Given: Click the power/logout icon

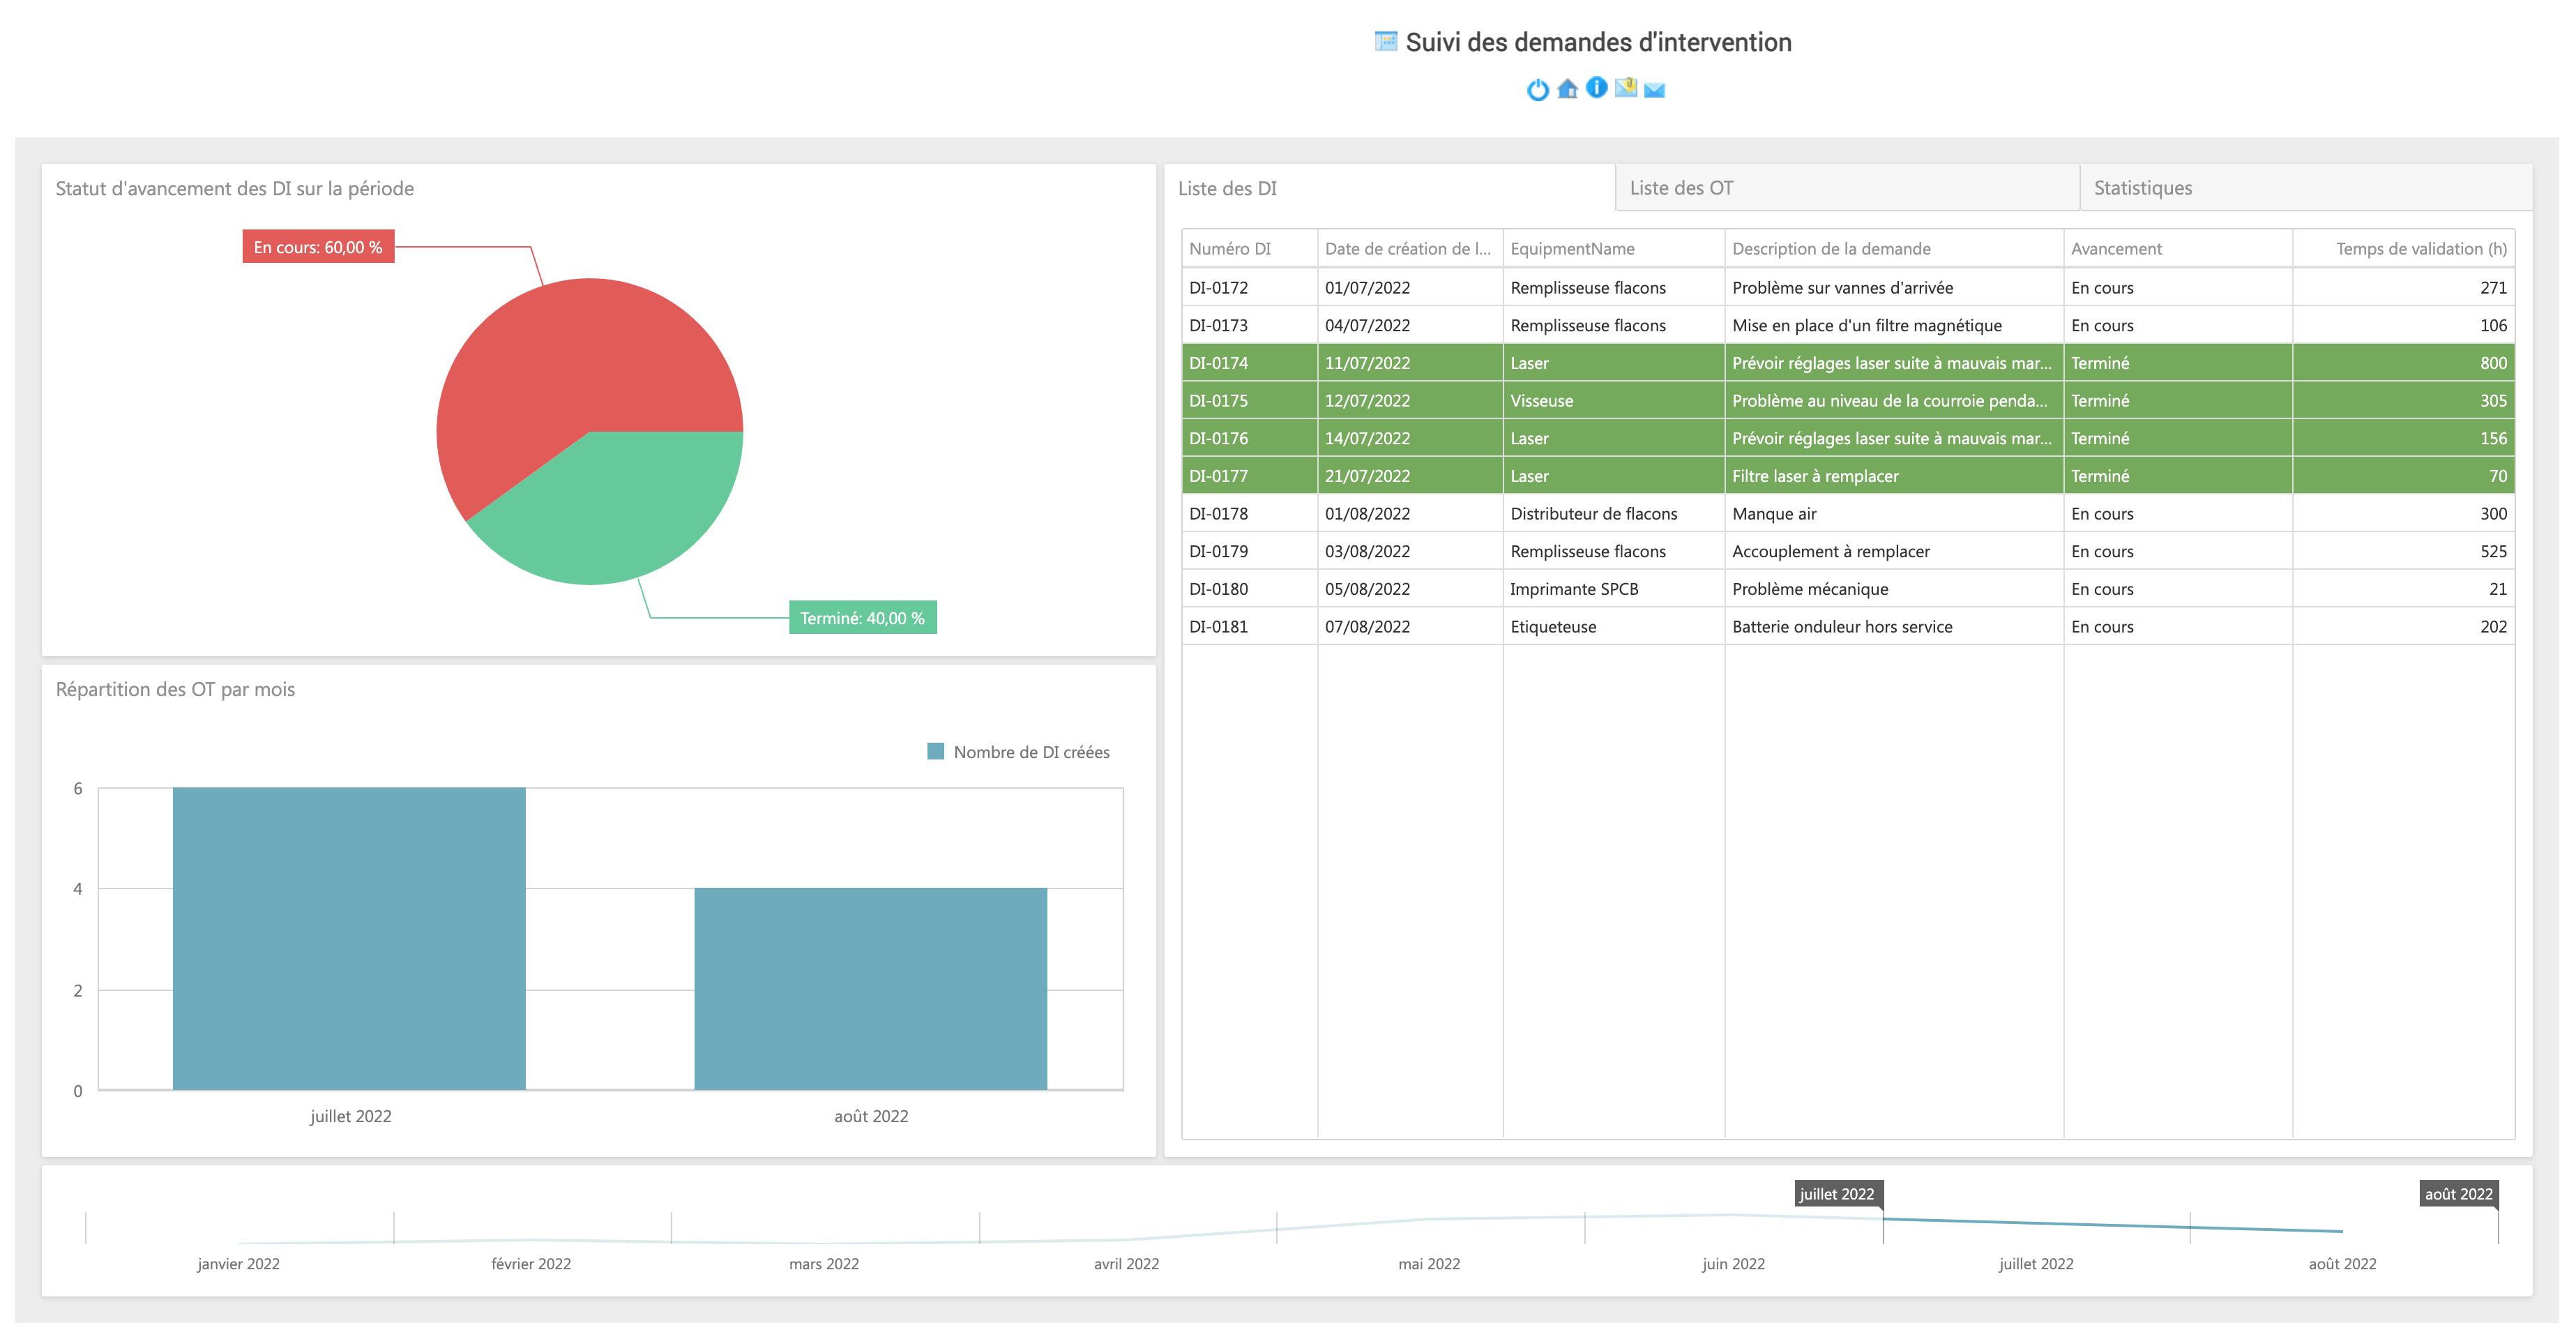Looking at the screenshot, I should tap(1537, 90).
